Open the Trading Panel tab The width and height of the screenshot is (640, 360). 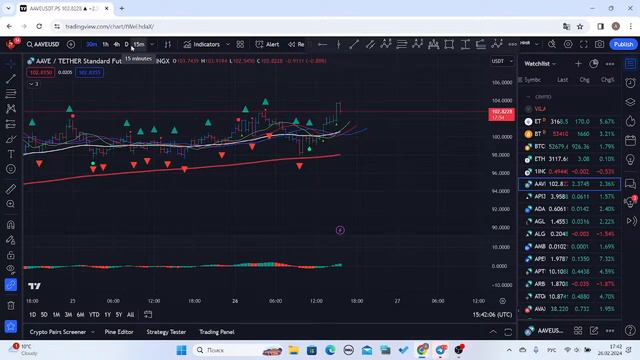pyautogui.click(x=216, y=332)
